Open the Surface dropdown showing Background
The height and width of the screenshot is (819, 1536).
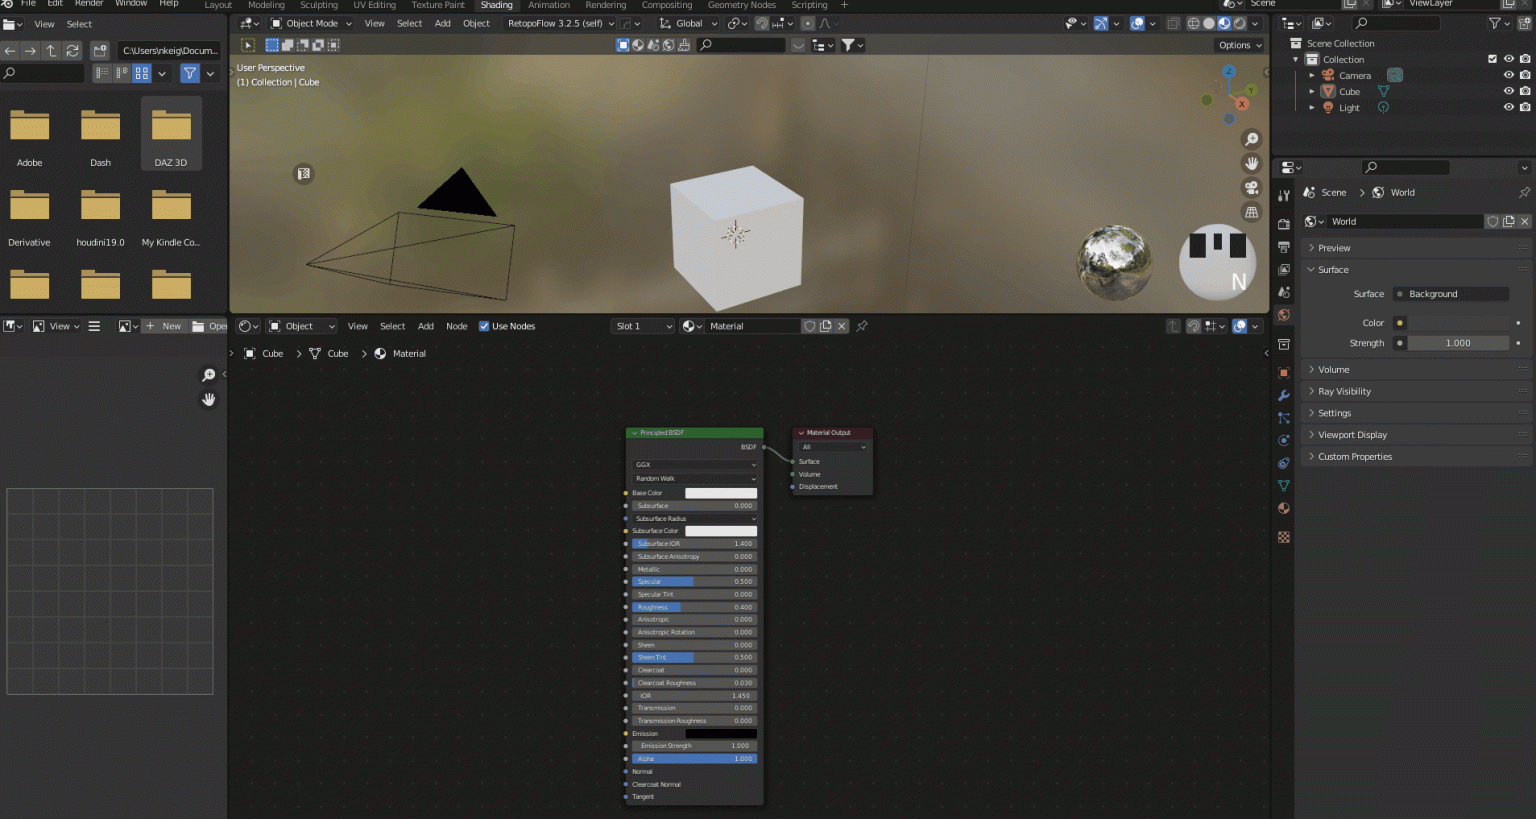coord(1450,294)
